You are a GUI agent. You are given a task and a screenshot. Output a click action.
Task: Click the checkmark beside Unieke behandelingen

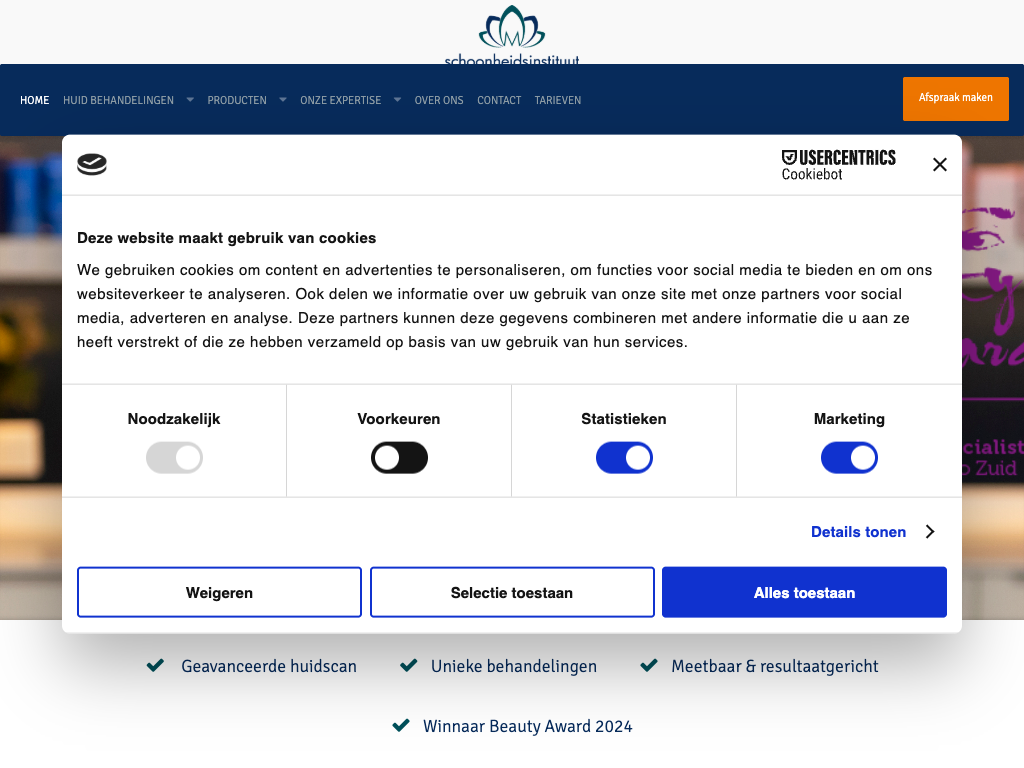click(x=409, y=665)
